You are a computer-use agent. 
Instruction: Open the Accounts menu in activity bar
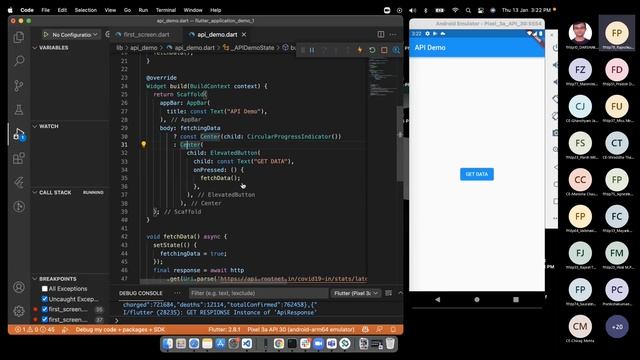19,287
